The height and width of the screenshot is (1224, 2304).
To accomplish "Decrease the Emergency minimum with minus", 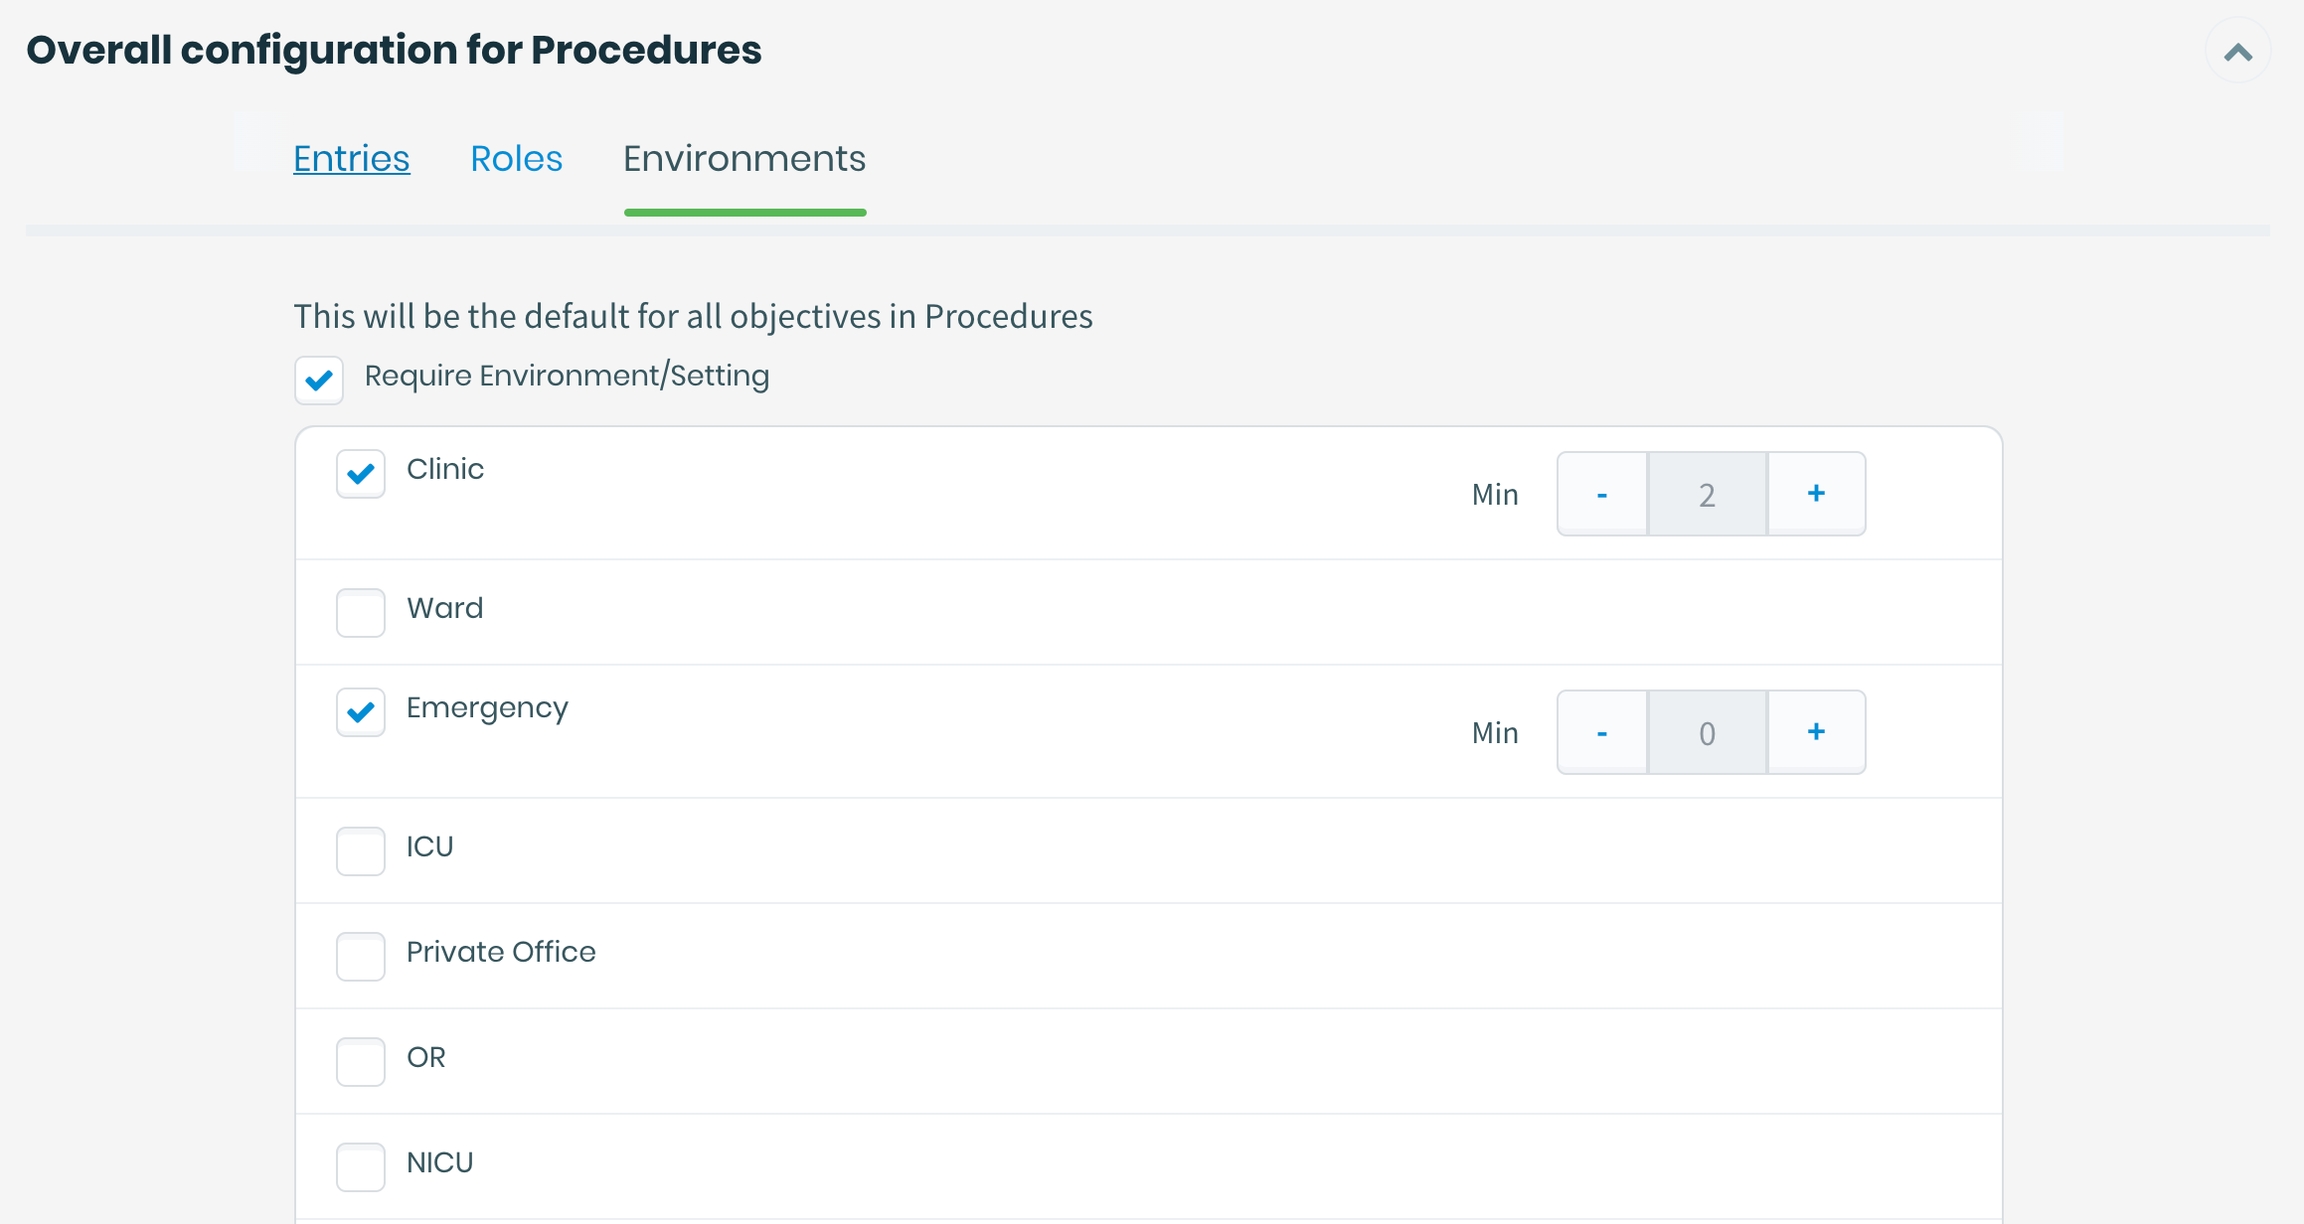I will click(x=1602, y=733).
